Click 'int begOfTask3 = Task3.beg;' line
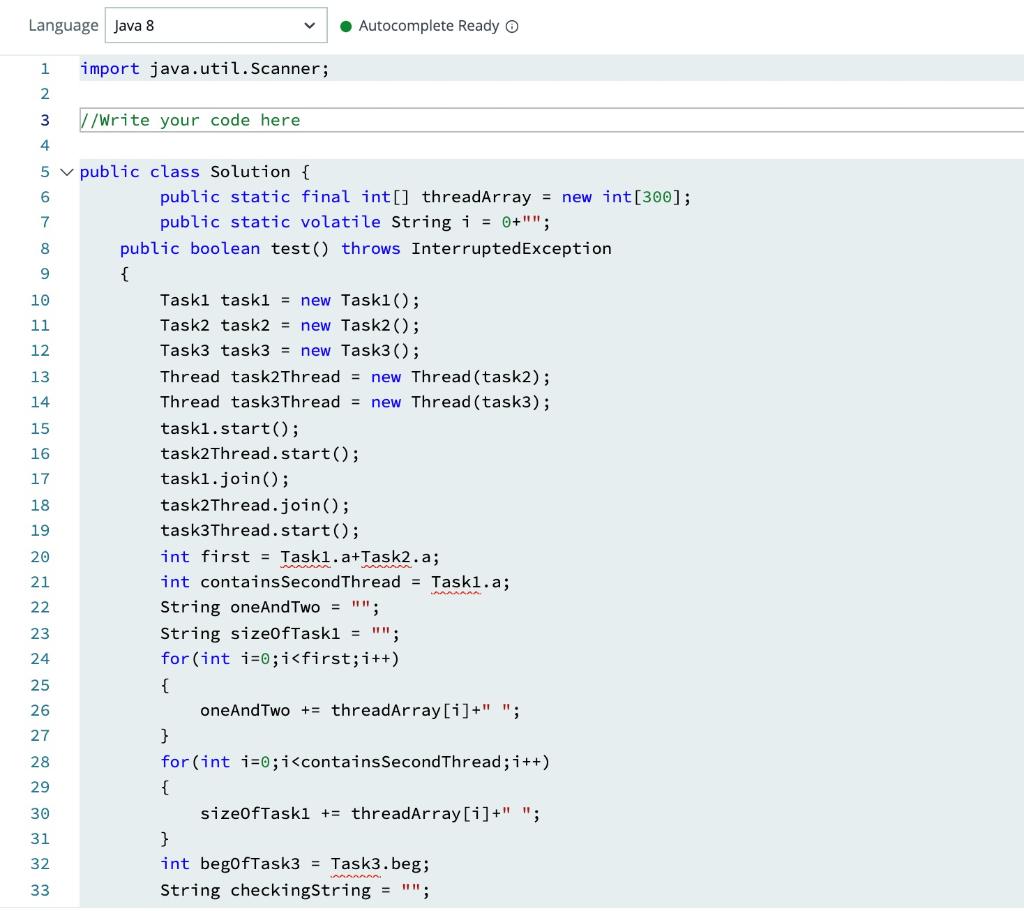This screenshot has height=911, width=1024. 295,864
